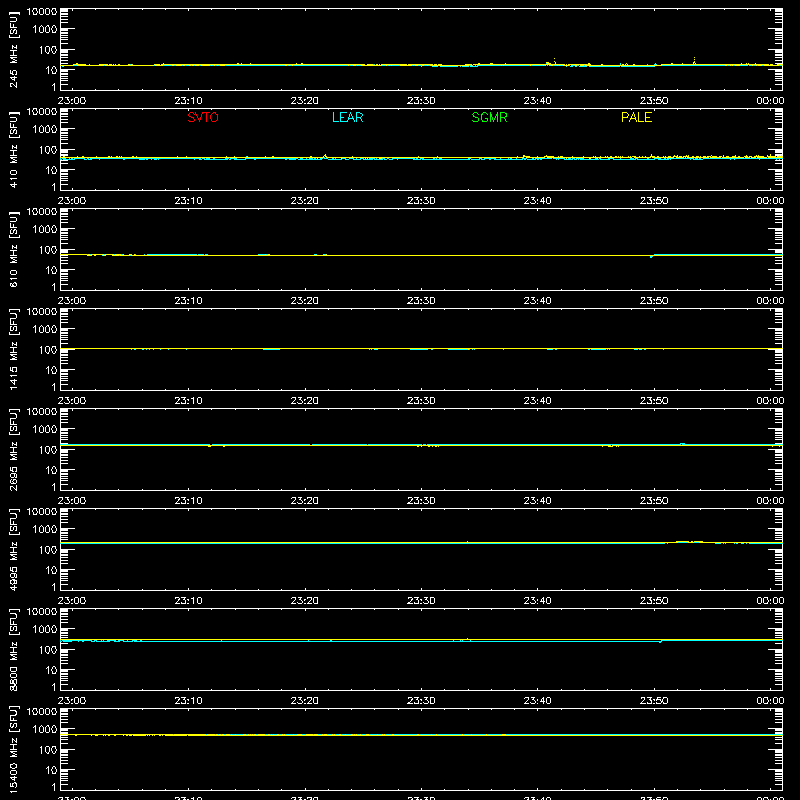Click the 1000 tick label on 2695 MHz panel
Viewport: 800px width, 800px height.
click(x=45, y=430)
